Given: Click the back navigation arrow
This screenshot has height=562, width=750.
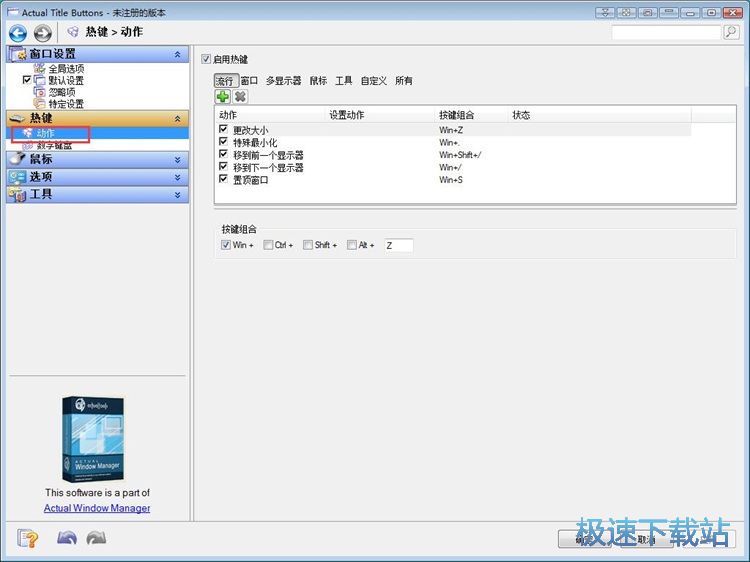Looking at the screenshot, I should click(18, 33).
